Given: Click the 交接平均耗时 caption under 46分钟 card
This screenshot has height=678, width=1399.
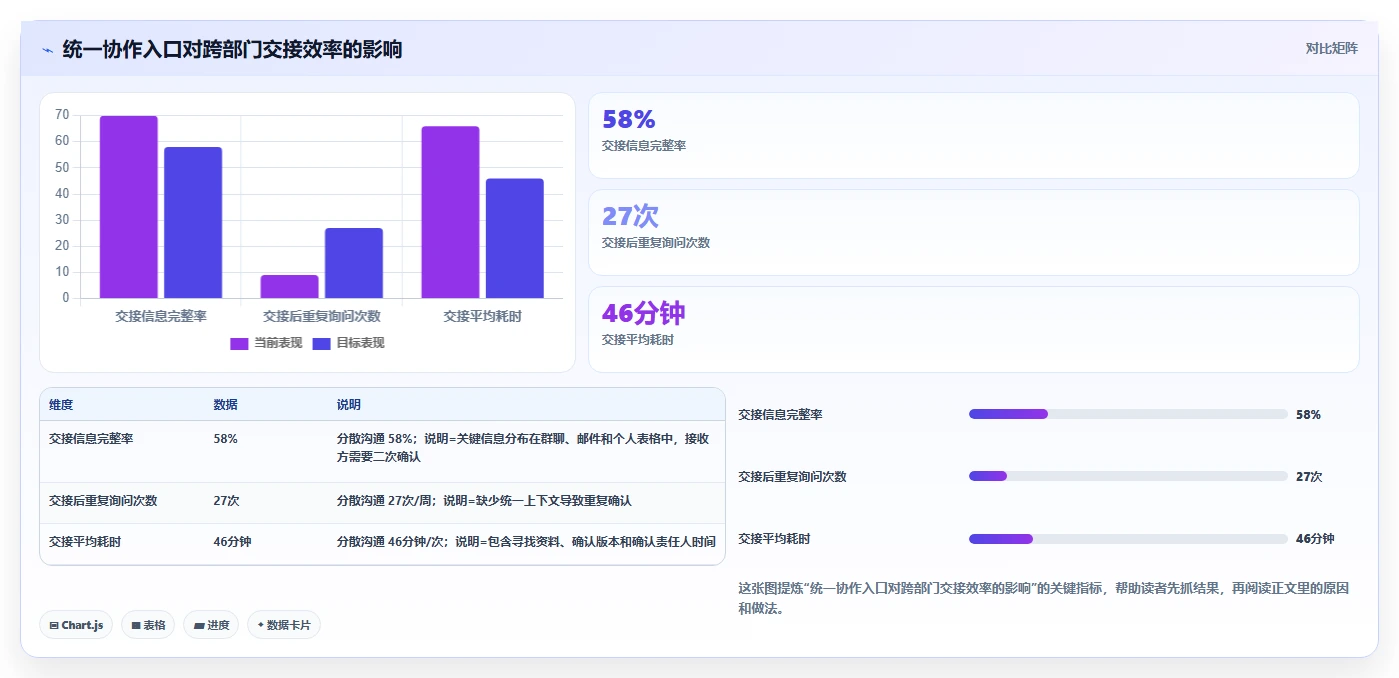Looking at the screenshot, I should [638, 340].
